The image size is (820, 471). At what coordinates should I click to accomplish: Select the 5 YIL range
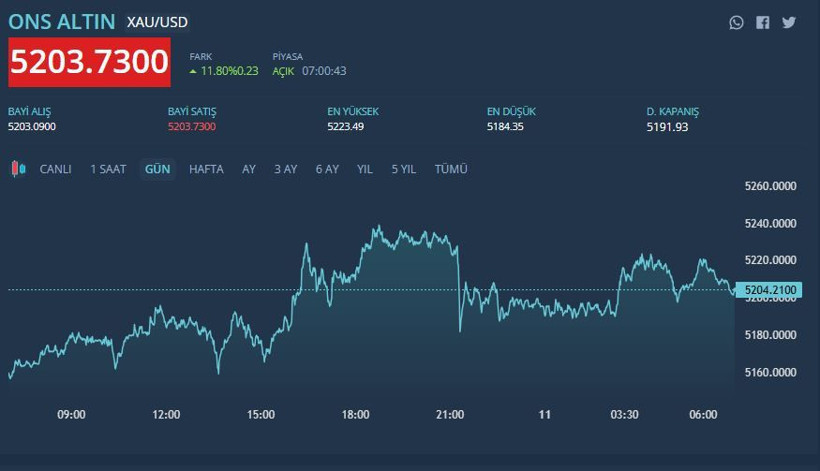pyautogui.click(x=403, y=169)
